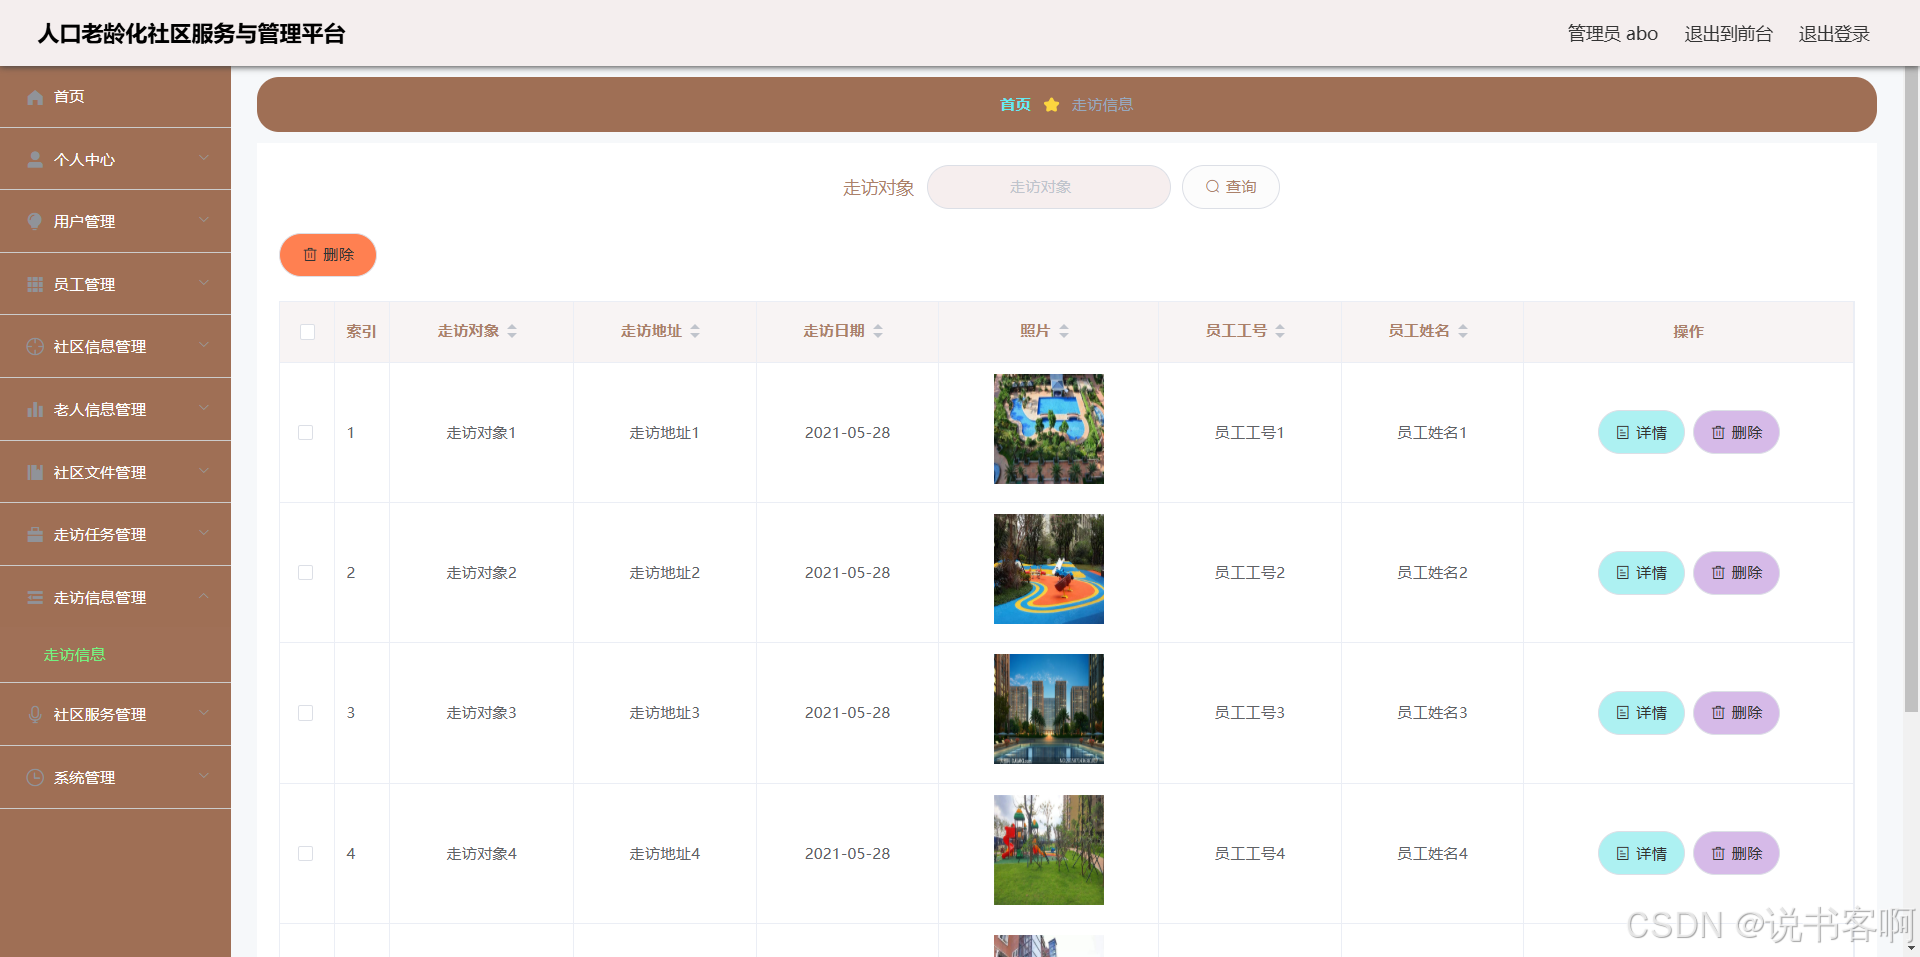Expand the 系统管理 chevron
1920x957 pixels.
pos(204,776)
